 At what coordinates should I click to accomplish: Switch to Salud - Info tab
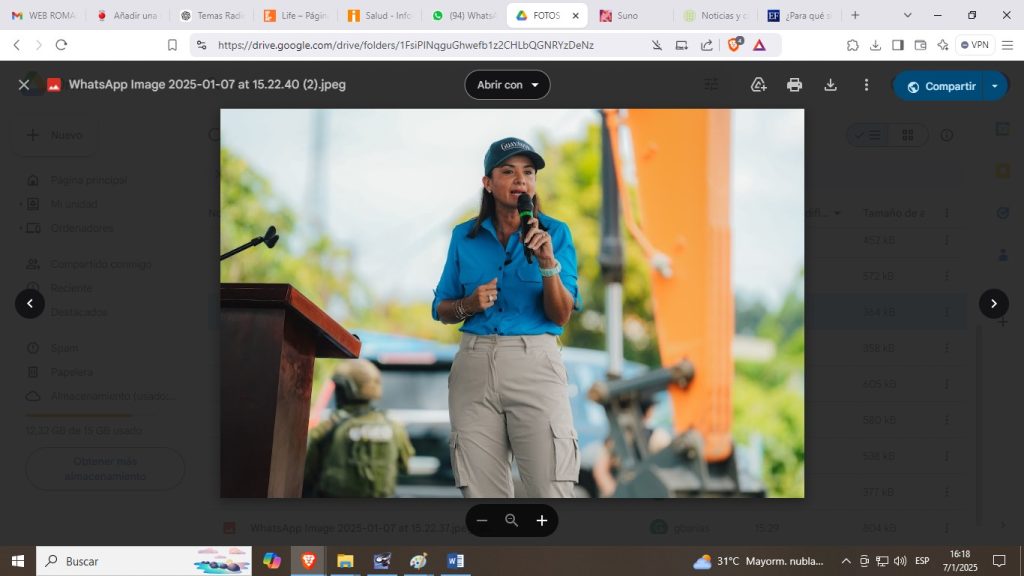click(x=379, y=15)
